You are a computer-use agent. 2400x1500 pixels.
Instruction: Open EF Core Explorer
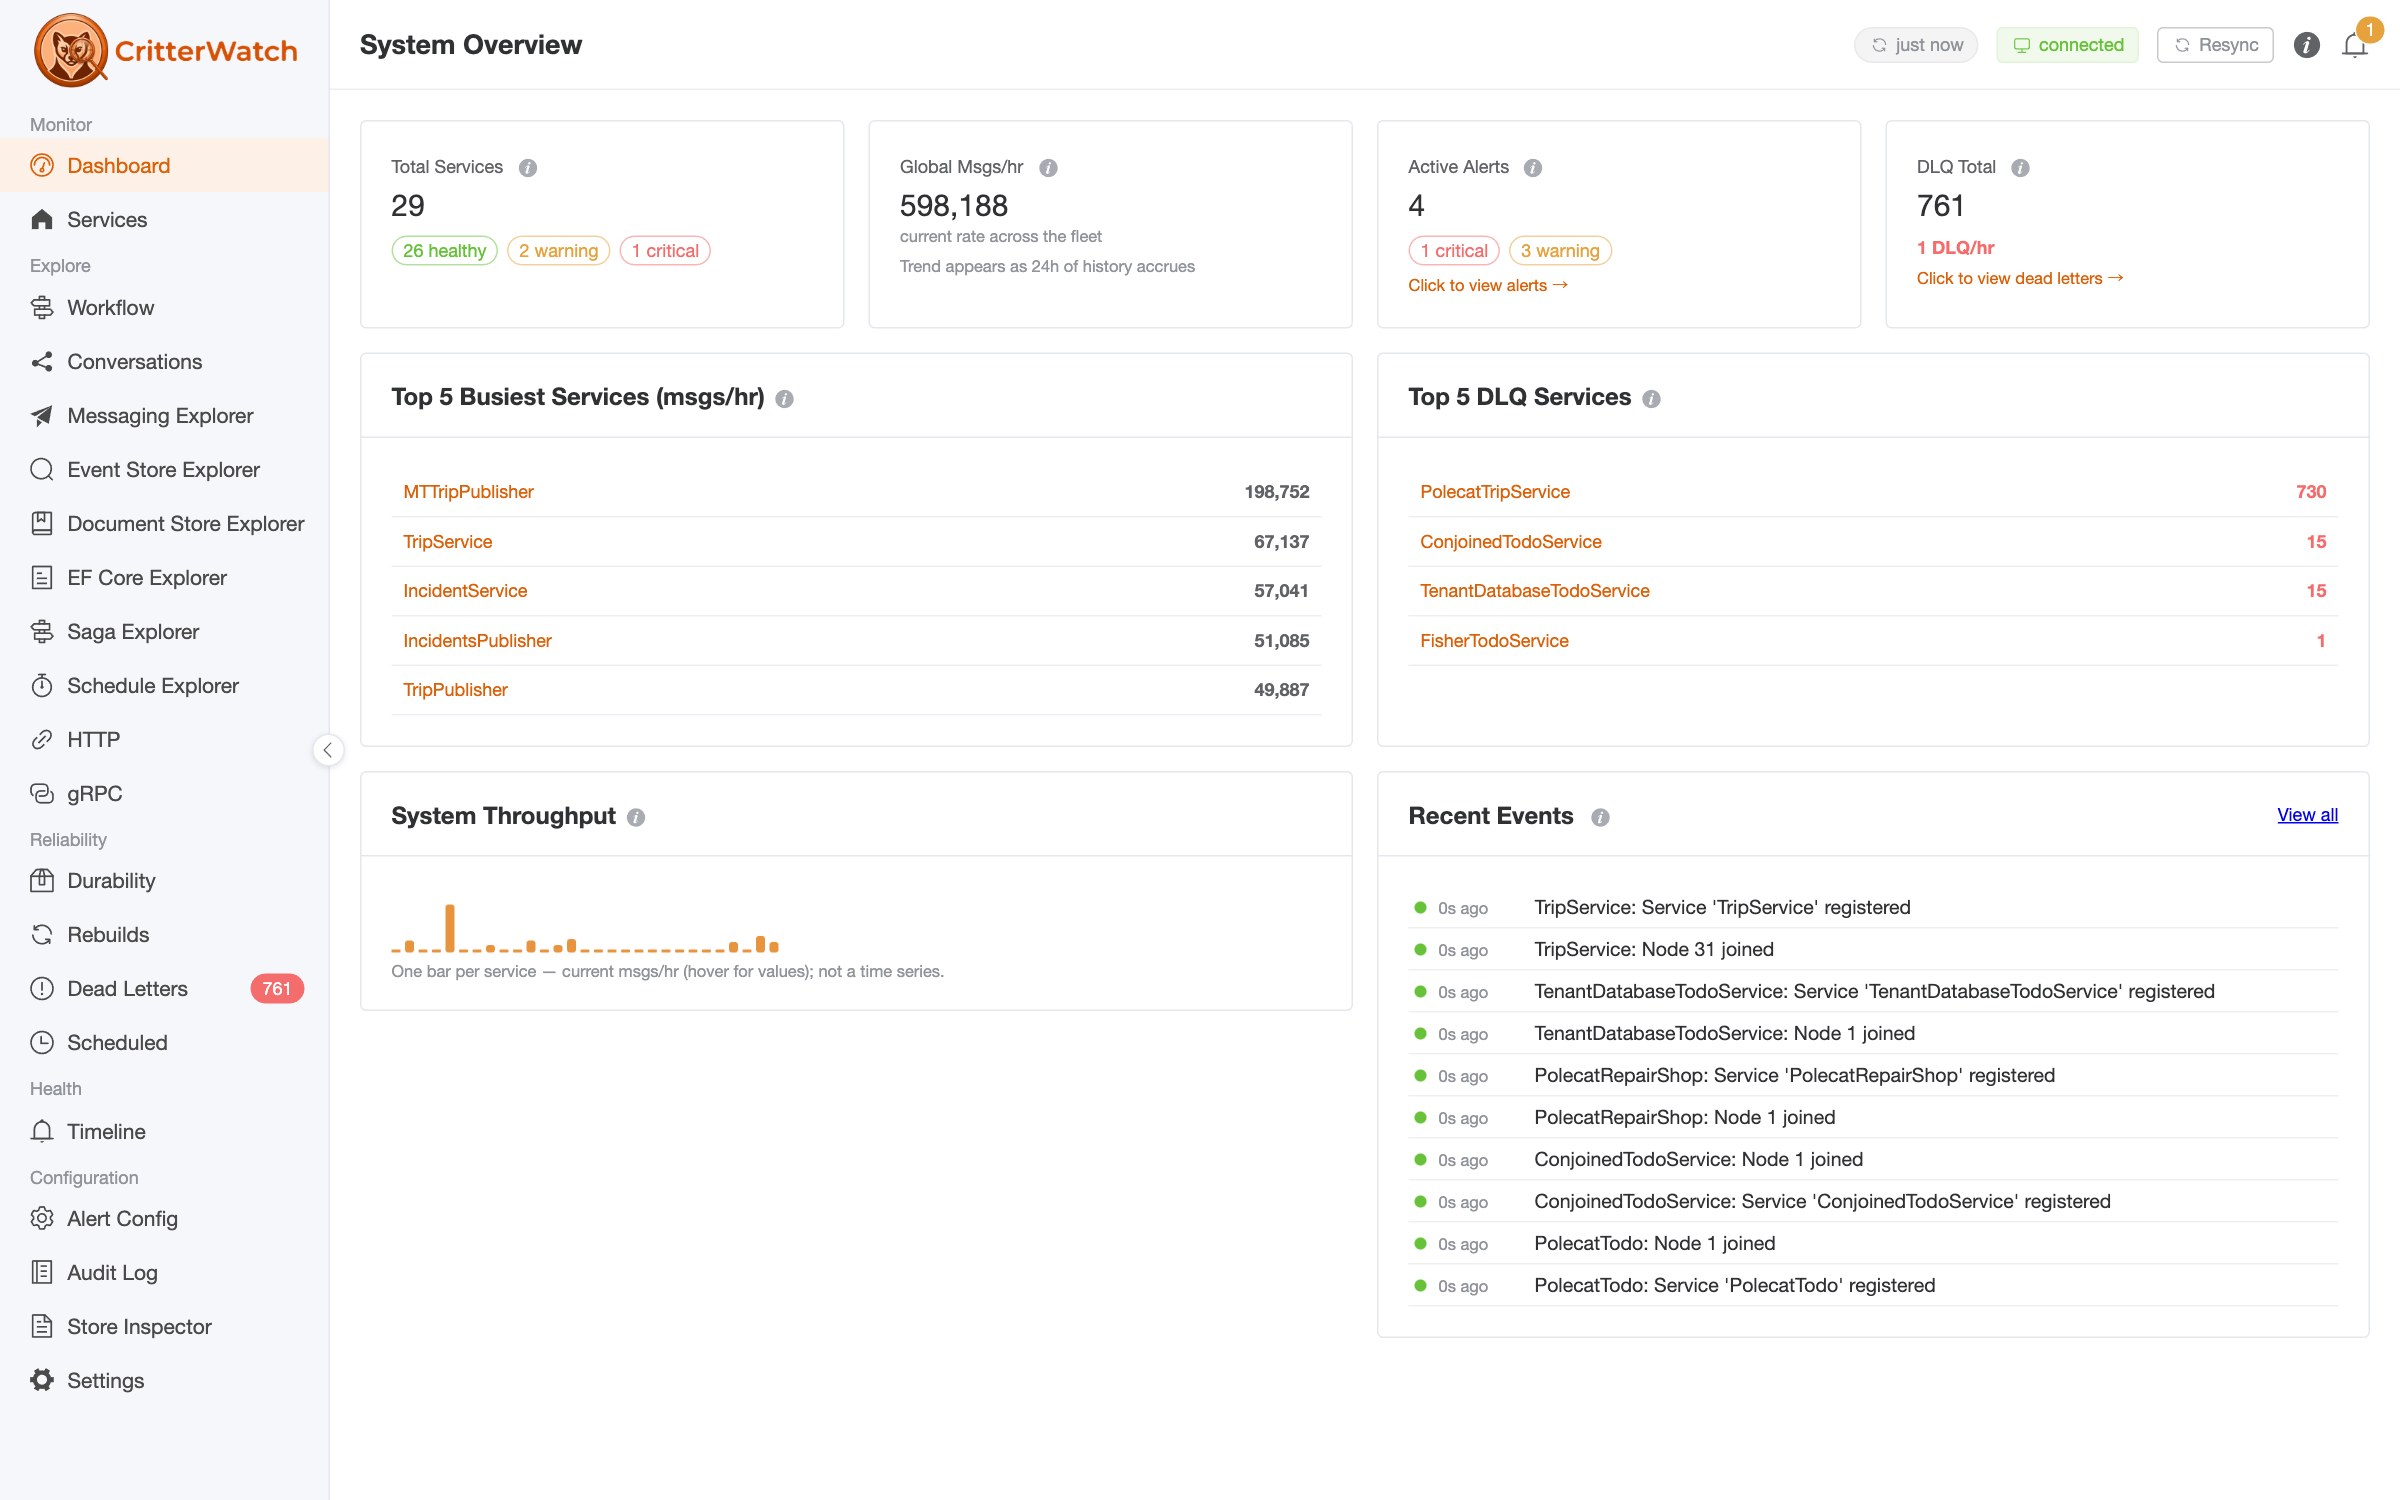click(165, 578)
